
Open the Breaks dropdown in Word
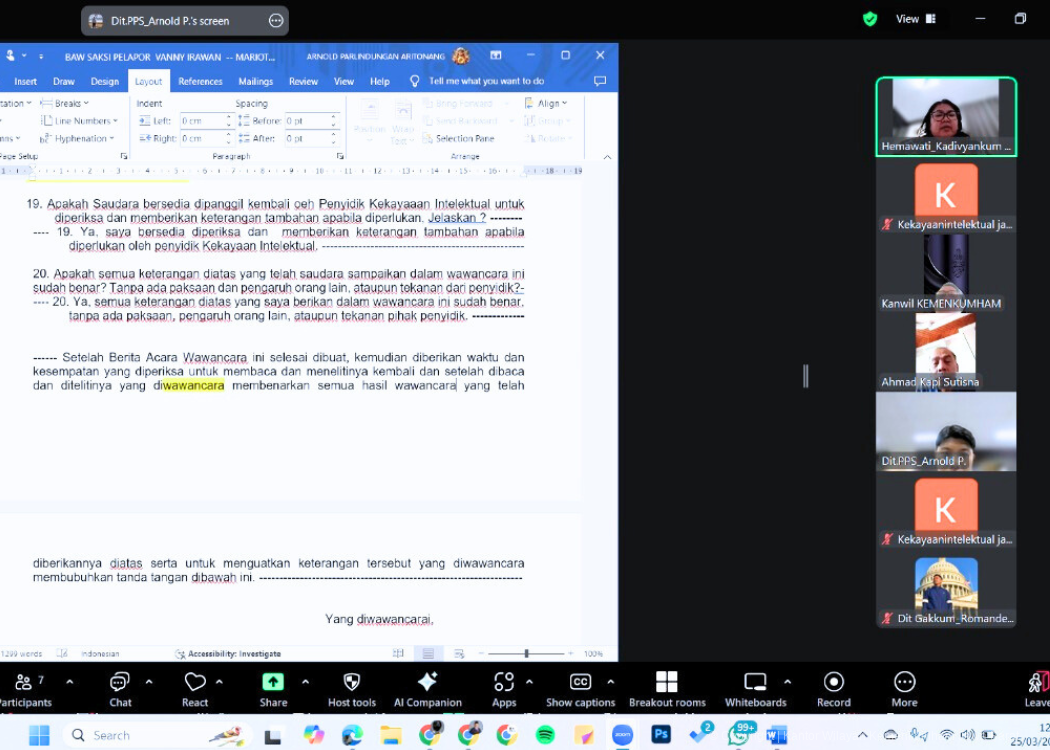66,103
